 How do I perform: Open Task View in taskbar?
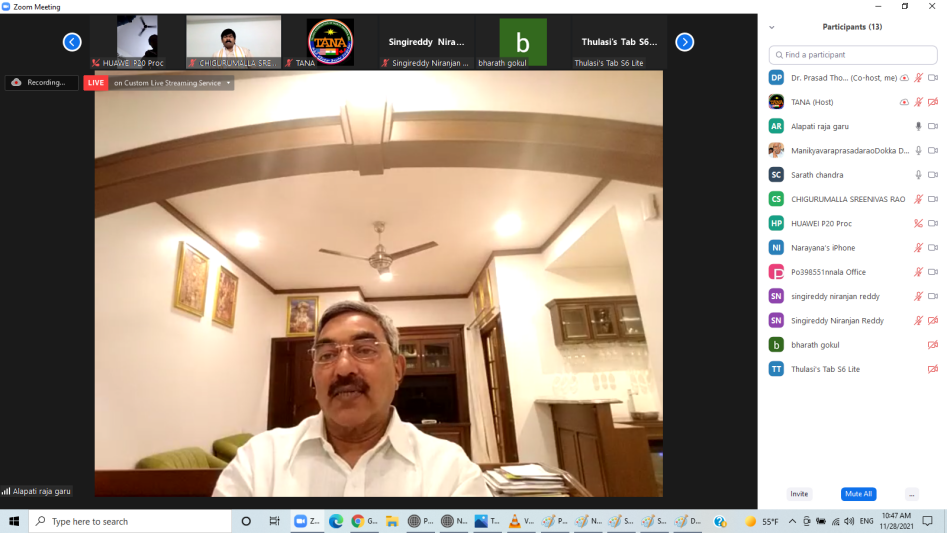click(274, 521)
